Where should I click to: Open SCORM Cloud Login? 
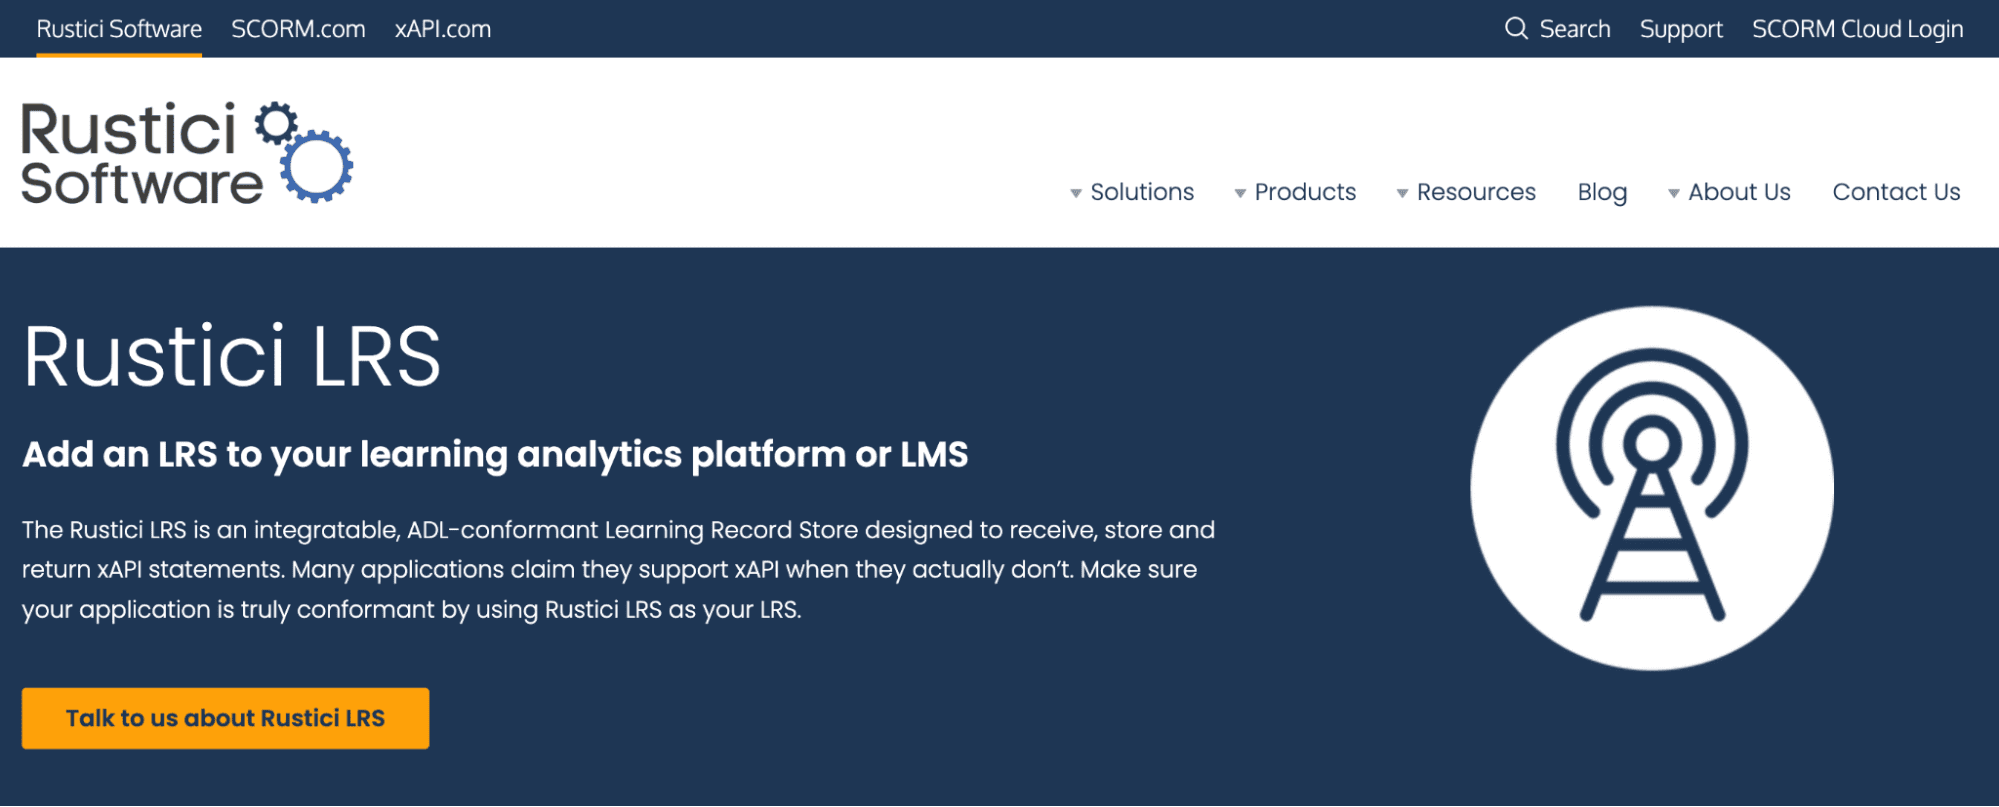[x=1858, y=29]
